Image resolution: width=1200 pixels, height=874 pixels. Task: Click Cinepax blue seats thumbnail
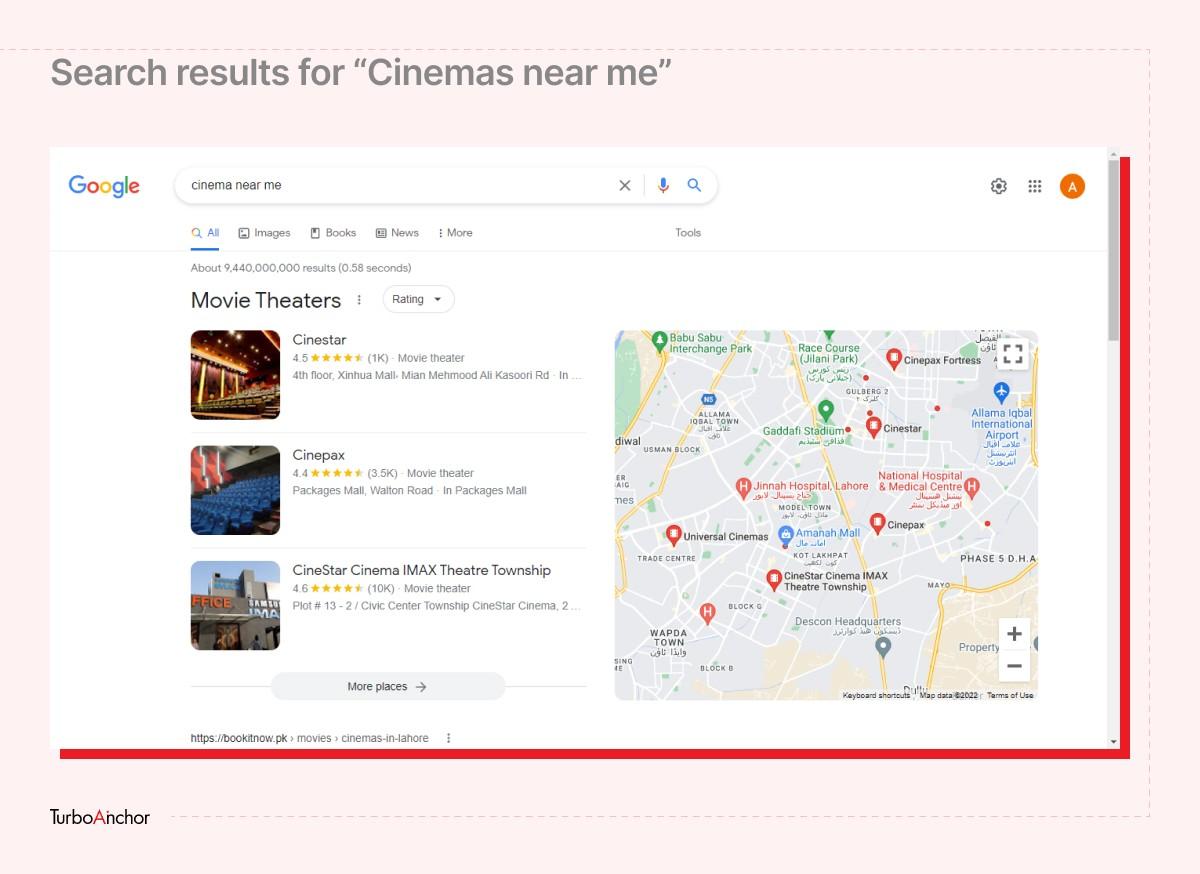235,490
